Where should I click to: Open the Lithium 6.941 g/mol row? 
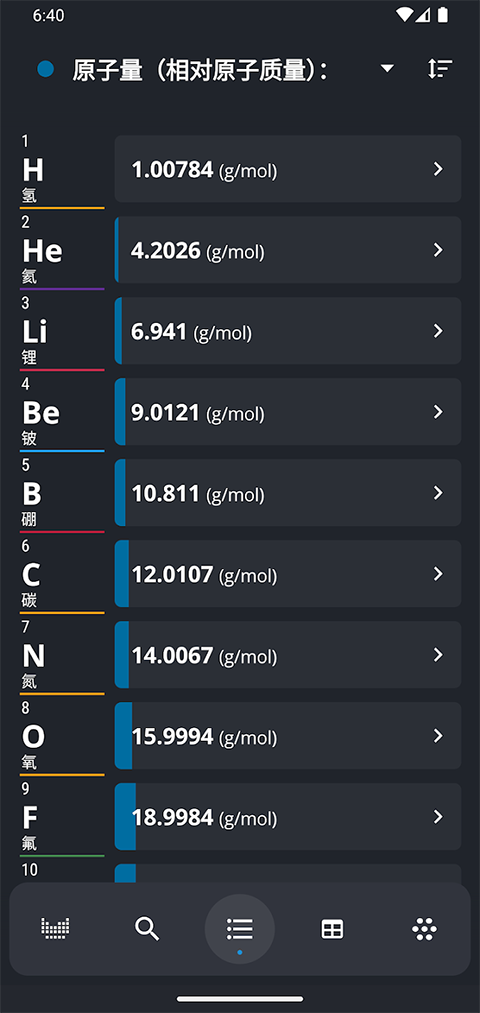click(x=288, y=331)
